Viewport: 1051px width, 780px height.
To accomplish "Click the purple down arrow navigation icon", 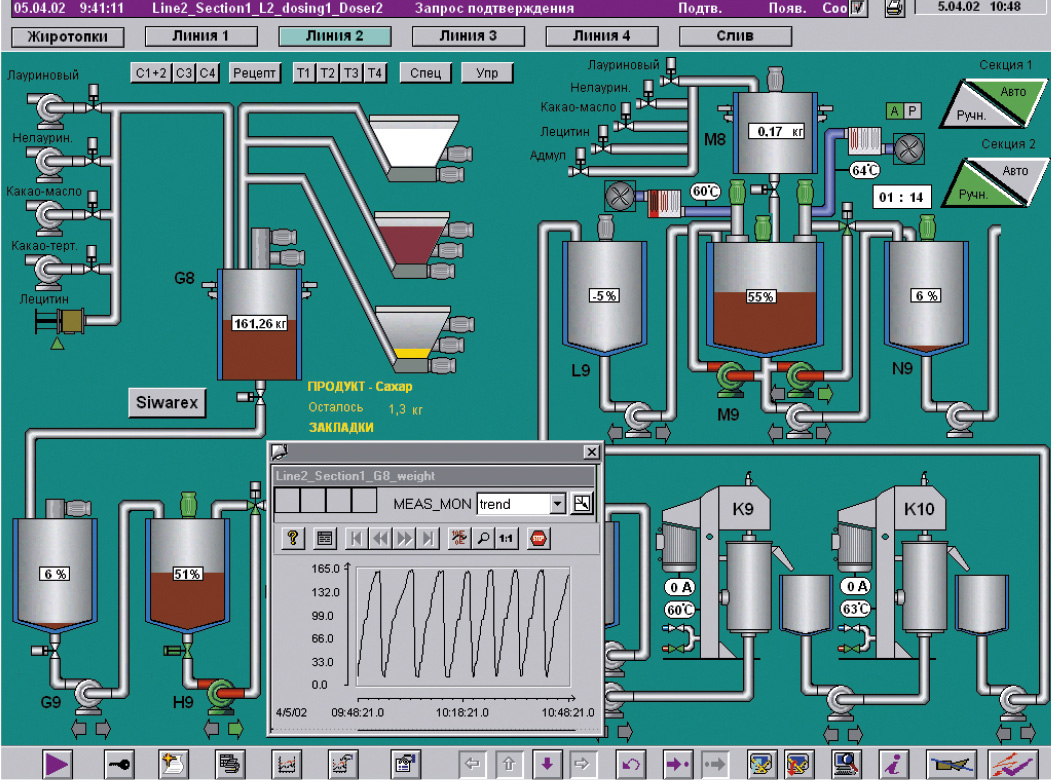I will [546, 764].
